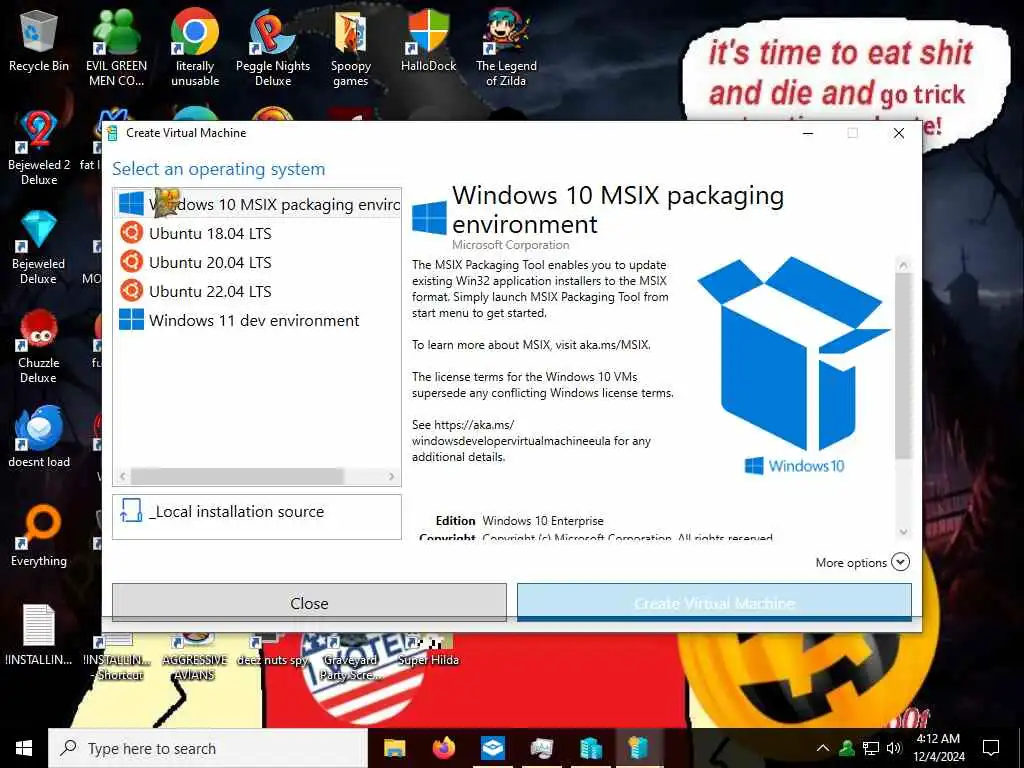Click the Ubuntu 22.04 orange logo icon
1024x768 pixels.
131,291
